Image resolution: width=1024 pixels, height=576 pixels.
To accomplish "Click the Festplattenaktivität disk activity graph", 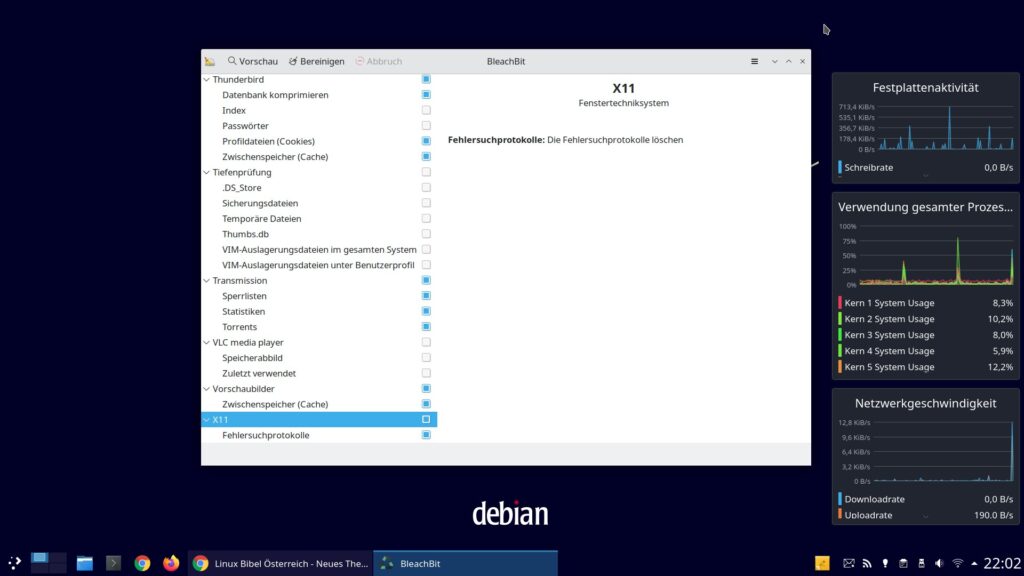I will coord(925,128).
